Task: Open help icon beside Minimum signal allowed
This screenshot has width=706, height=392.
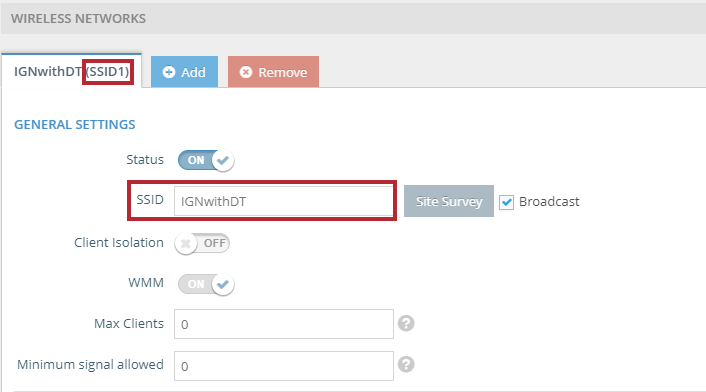Action: click(x=406, y=364)
